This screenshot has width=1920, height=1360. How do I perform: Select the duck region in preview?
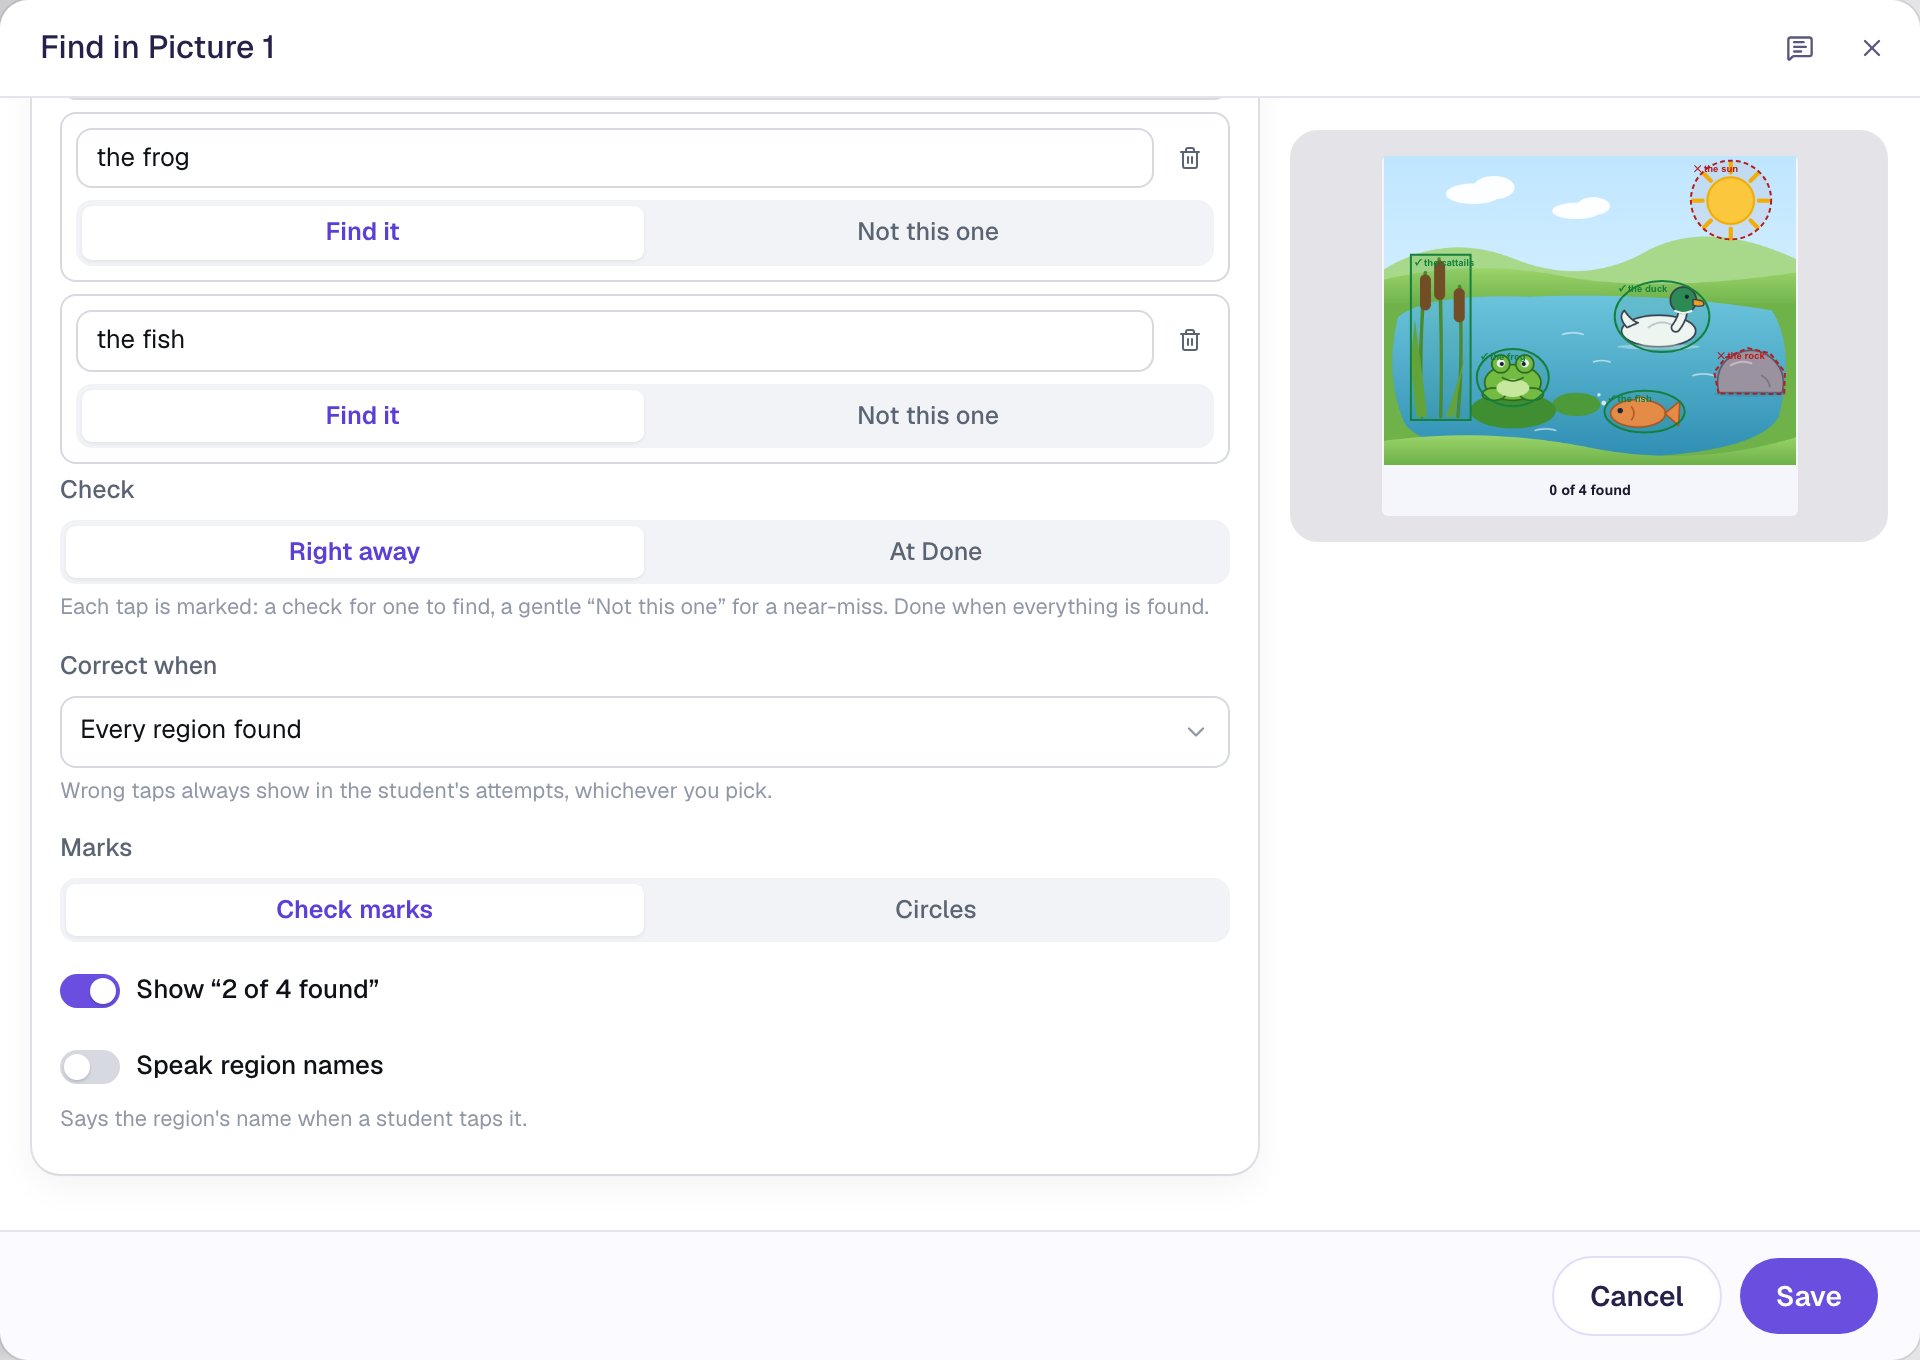pos(1661,317)
